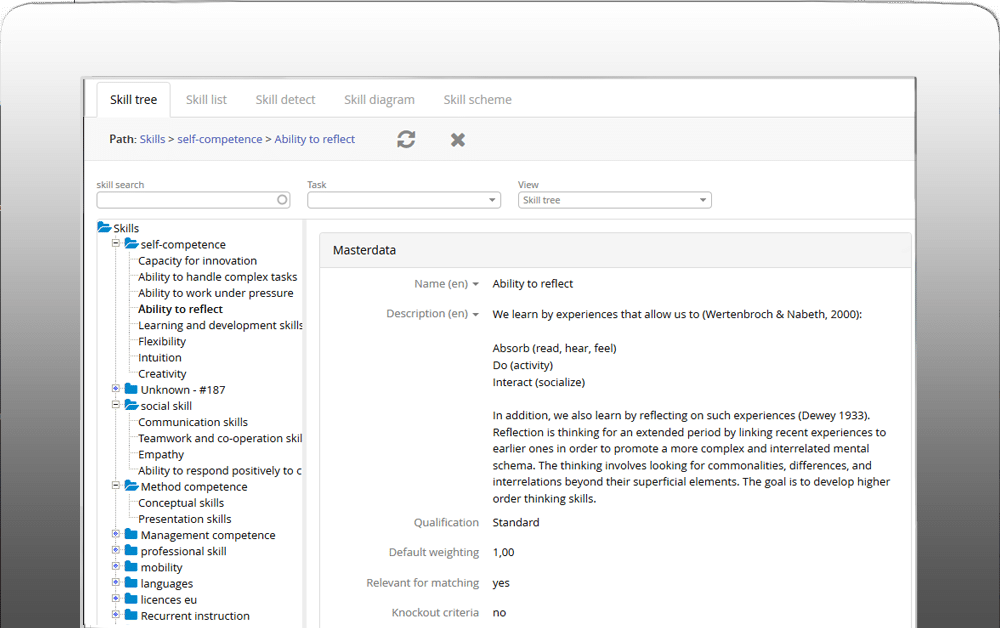Click the Default weighting value 1,00
The height and width of the screenshot is (628, 1000).
(x=503, y=552)
